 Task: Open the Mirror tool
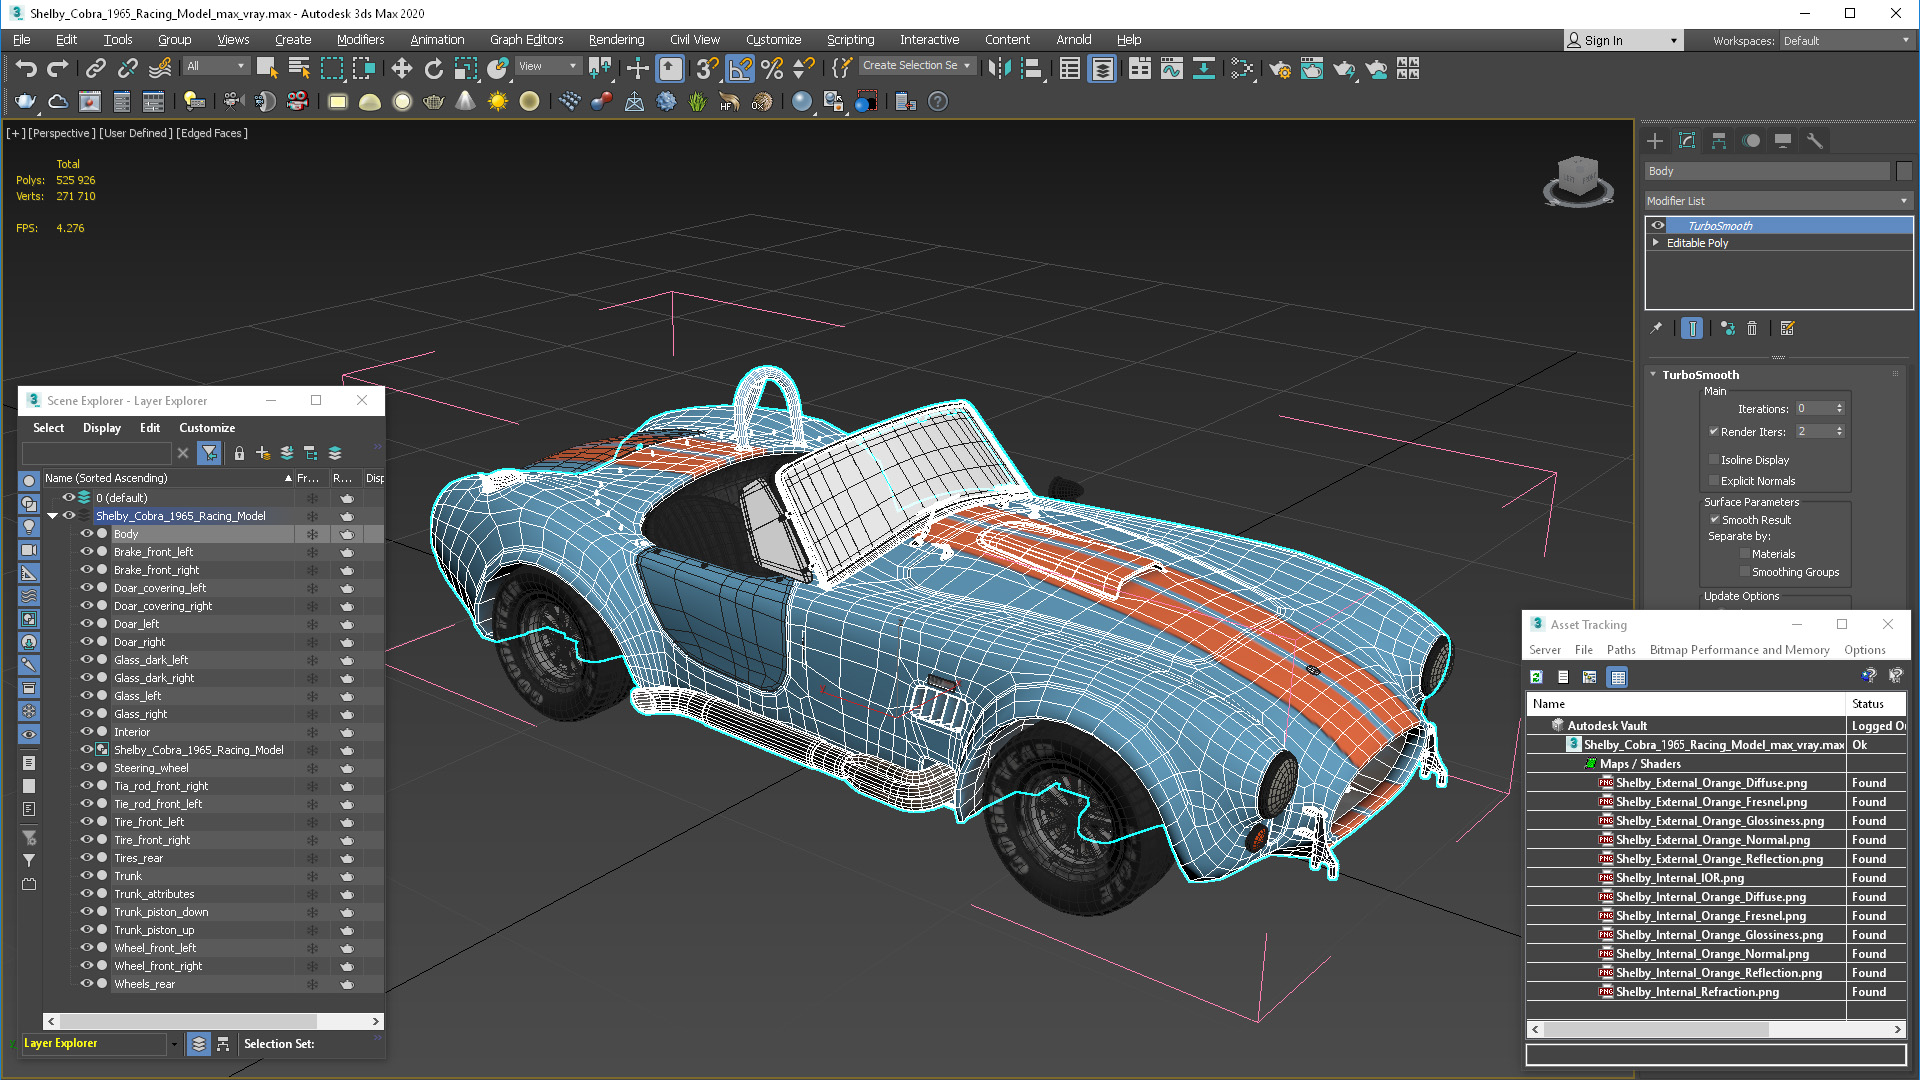999,68
